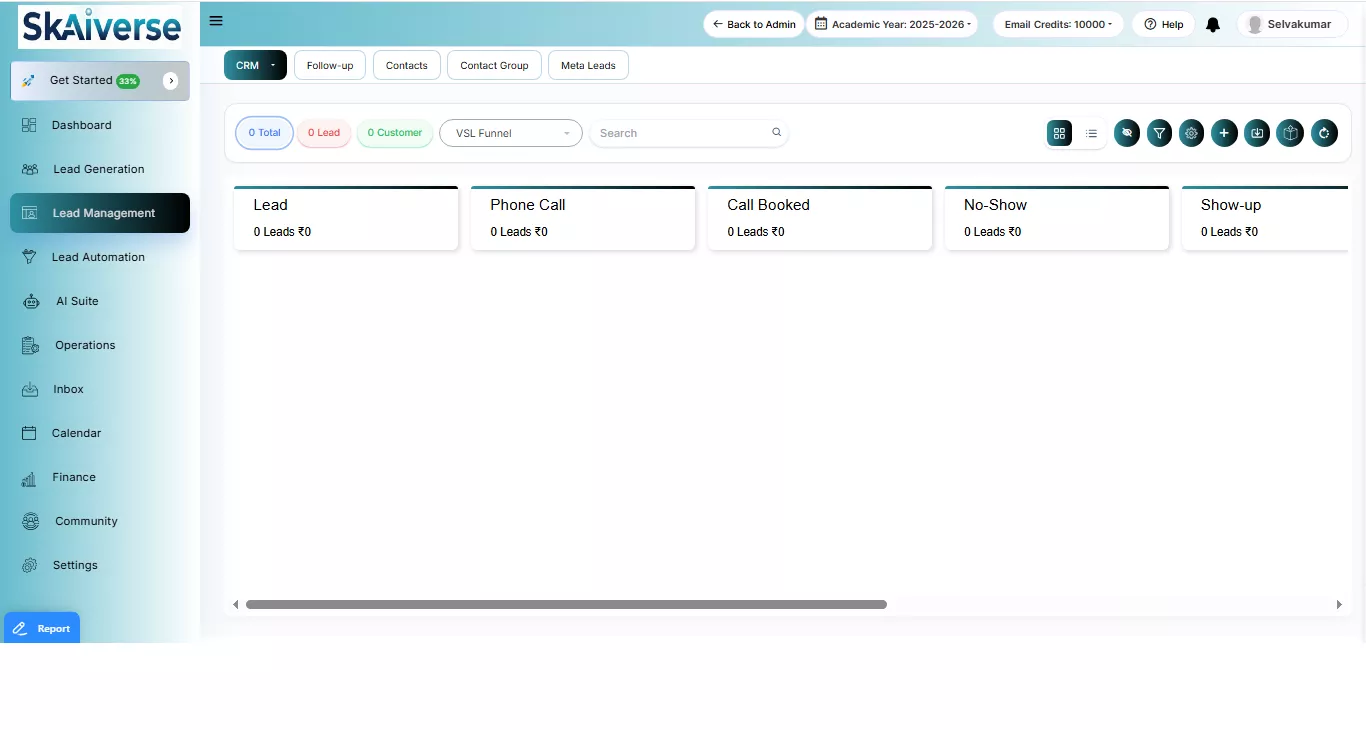Switch to grid board view
Viewport: 1366px width, 730px height.
coord(1059,133)
